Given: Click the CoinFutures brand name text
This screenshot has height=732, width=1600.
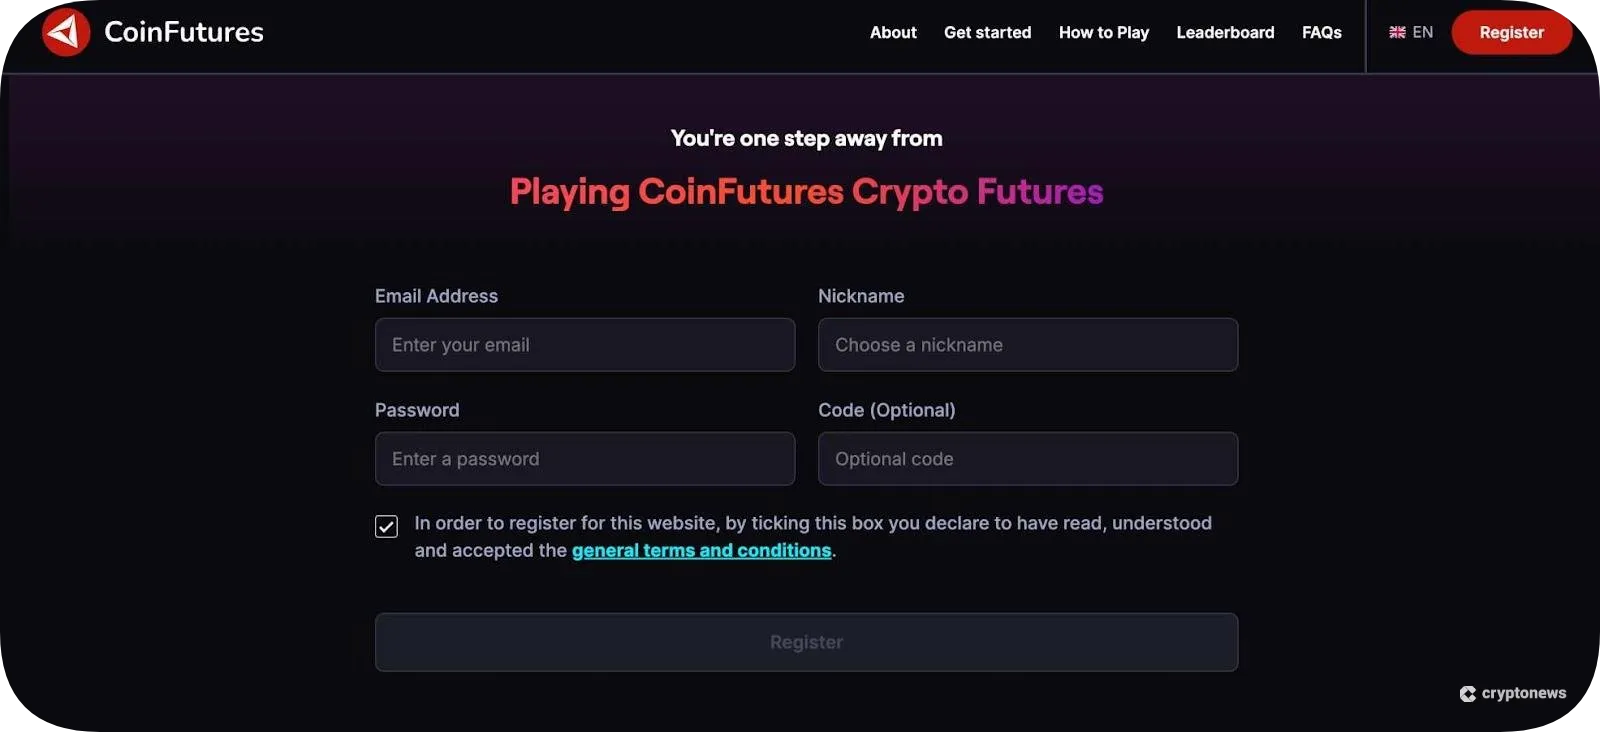Looking at the screenshot, I should 184,31.
